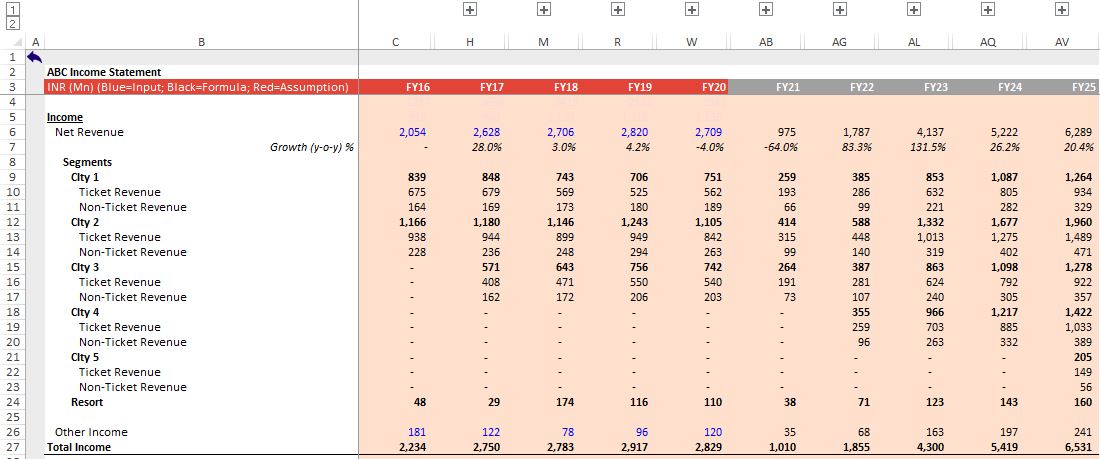The image size is (1100, 459).
Task: Click the City 4 row label
Action: 85,312
